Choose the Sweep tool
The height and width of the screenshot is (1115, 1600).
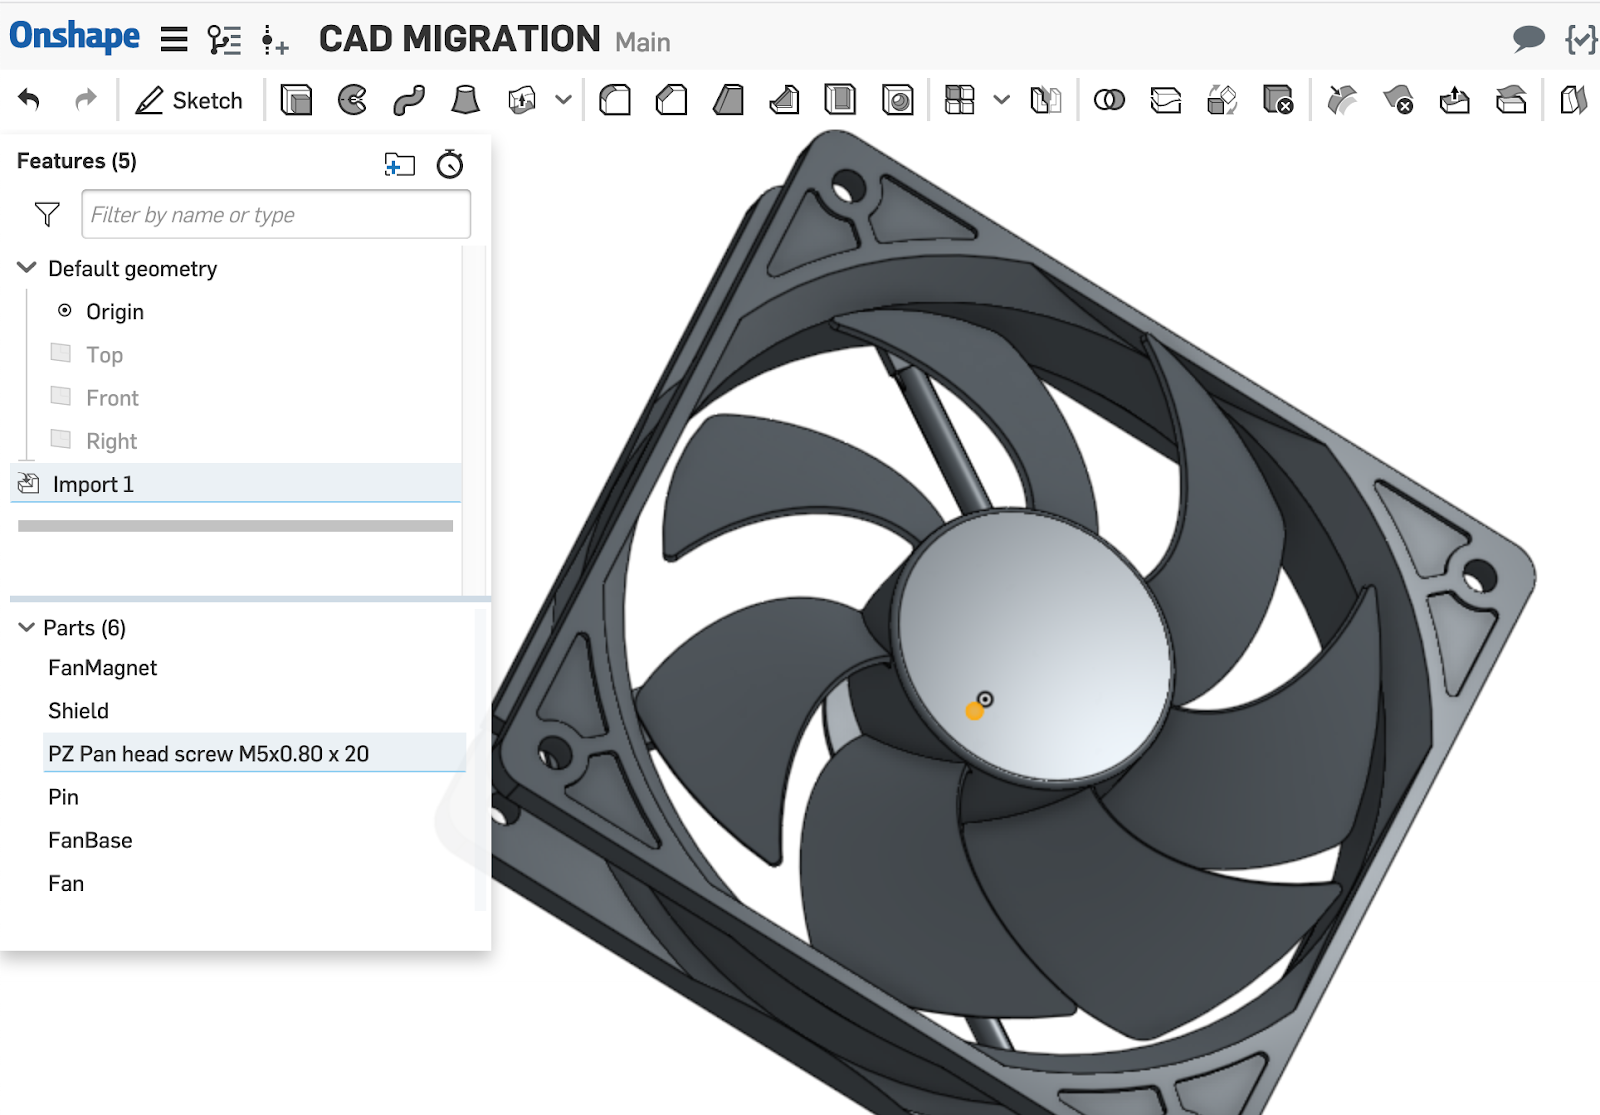(x=409, y=100)
